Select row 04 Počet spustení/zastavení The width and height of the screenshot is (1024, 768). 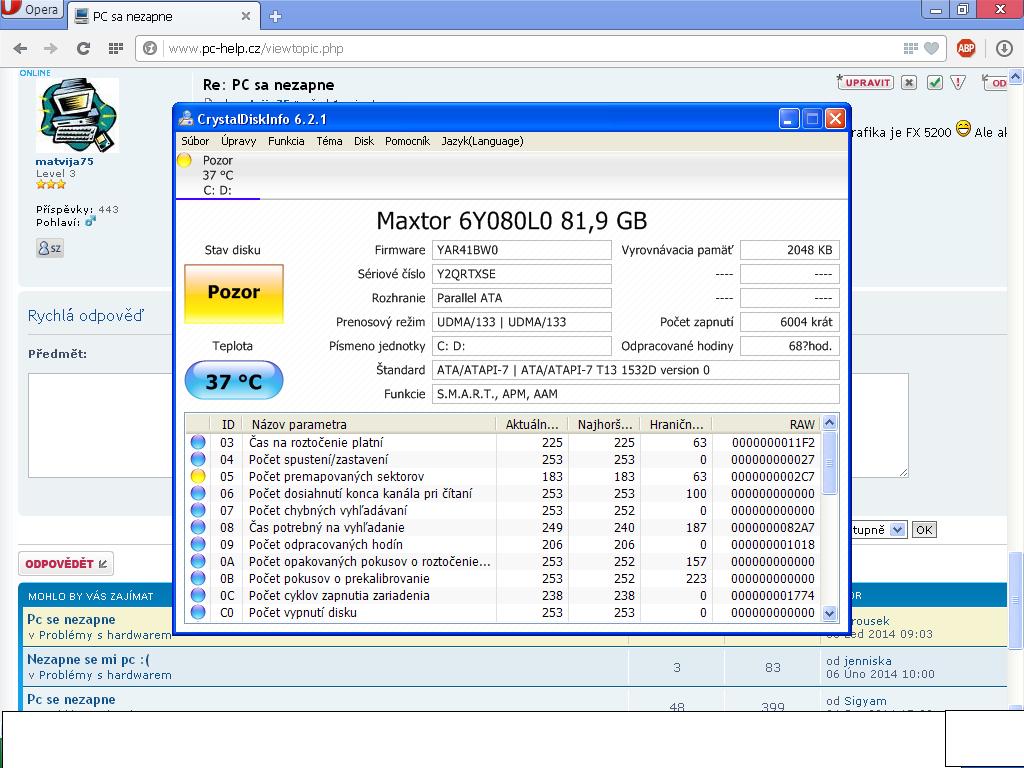[x=502, y=460]
